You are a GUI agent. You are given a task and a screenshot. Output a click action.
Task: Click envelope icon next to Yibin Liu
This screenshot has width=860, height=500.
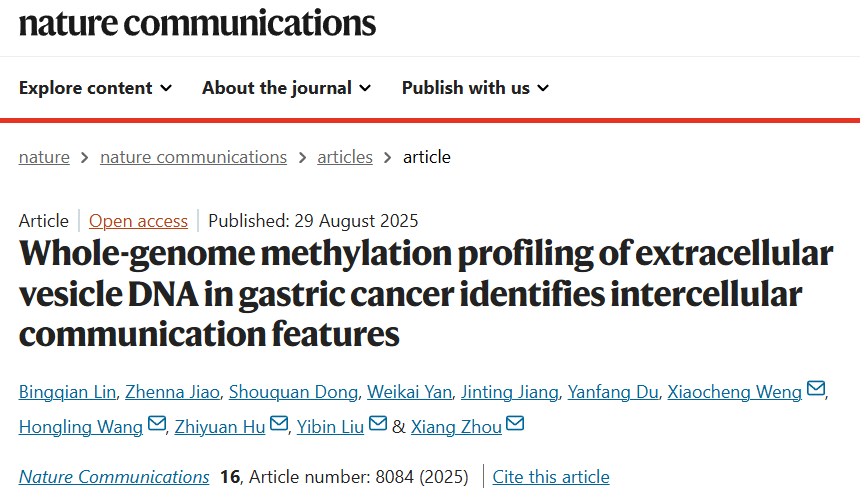pos(377,425)
